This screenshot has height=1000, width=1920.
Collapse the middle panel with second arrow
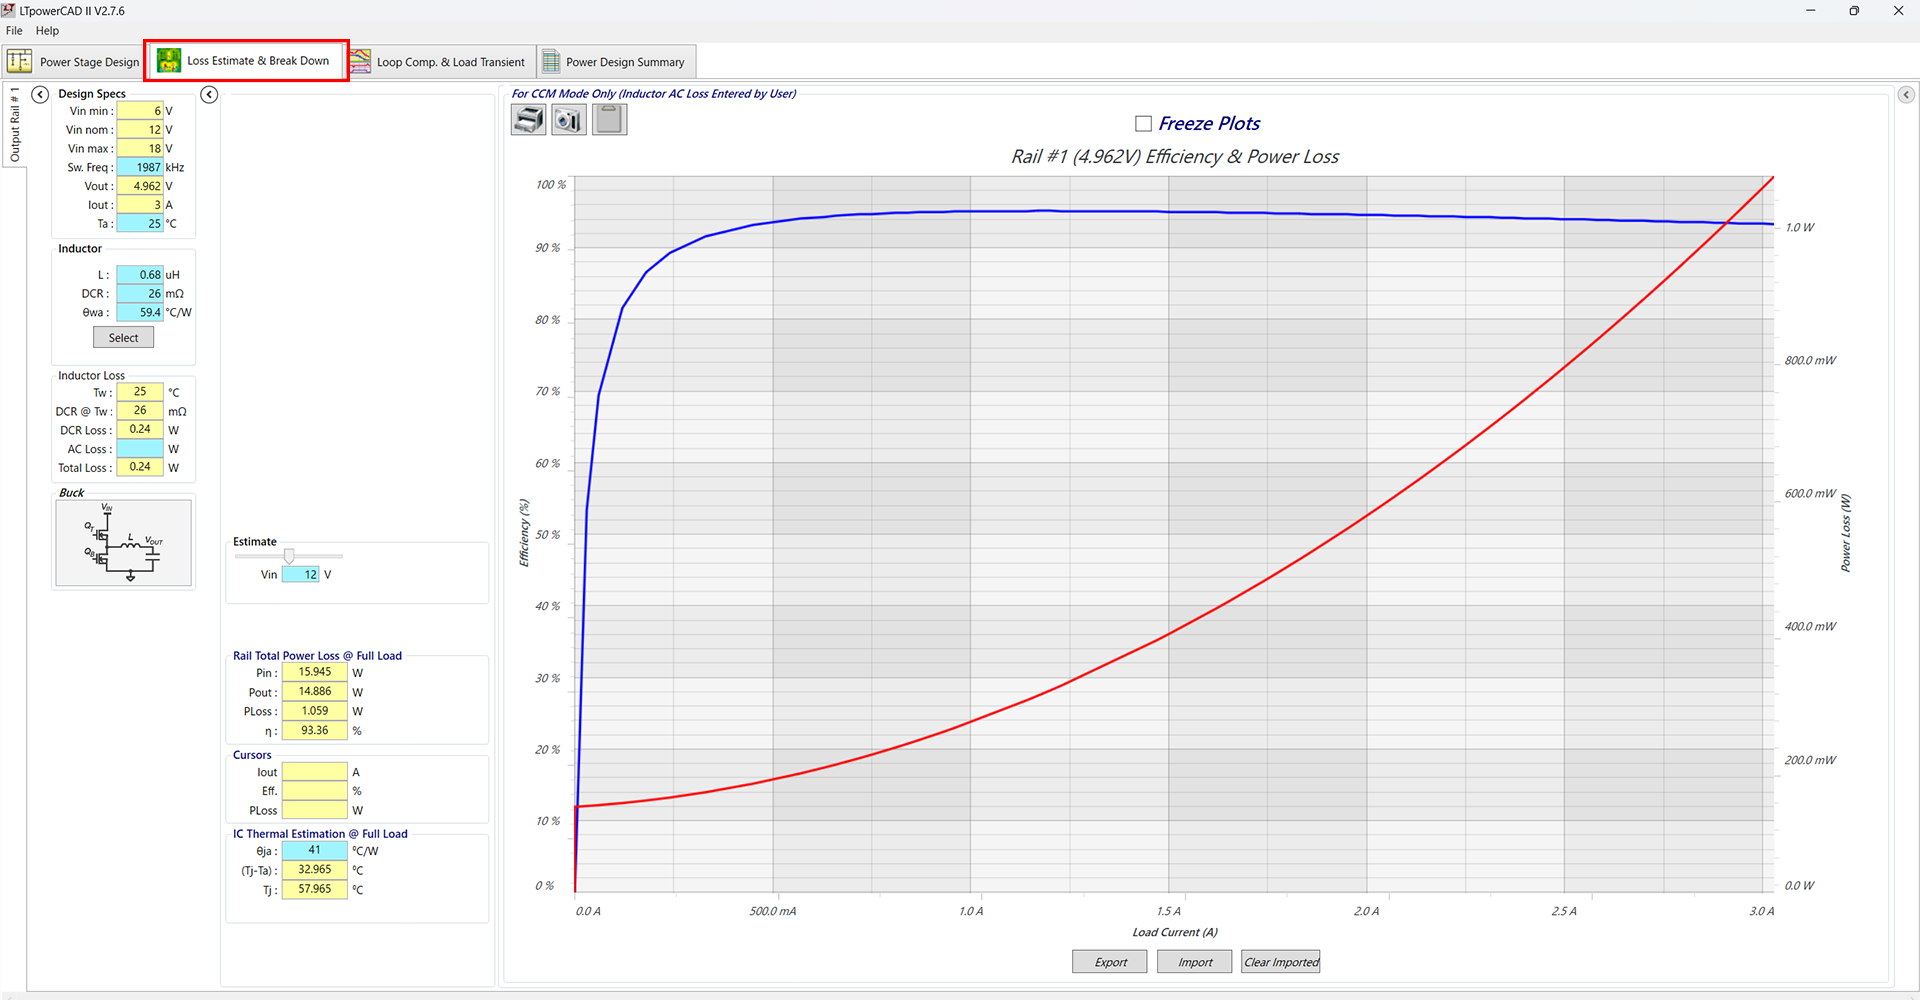point(209,94)
